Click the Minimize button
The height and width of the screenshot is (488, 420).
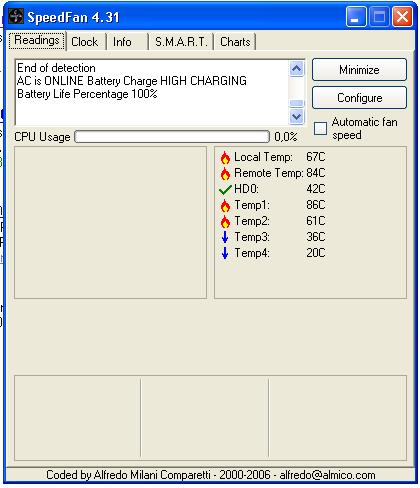(x=359, y=70)
